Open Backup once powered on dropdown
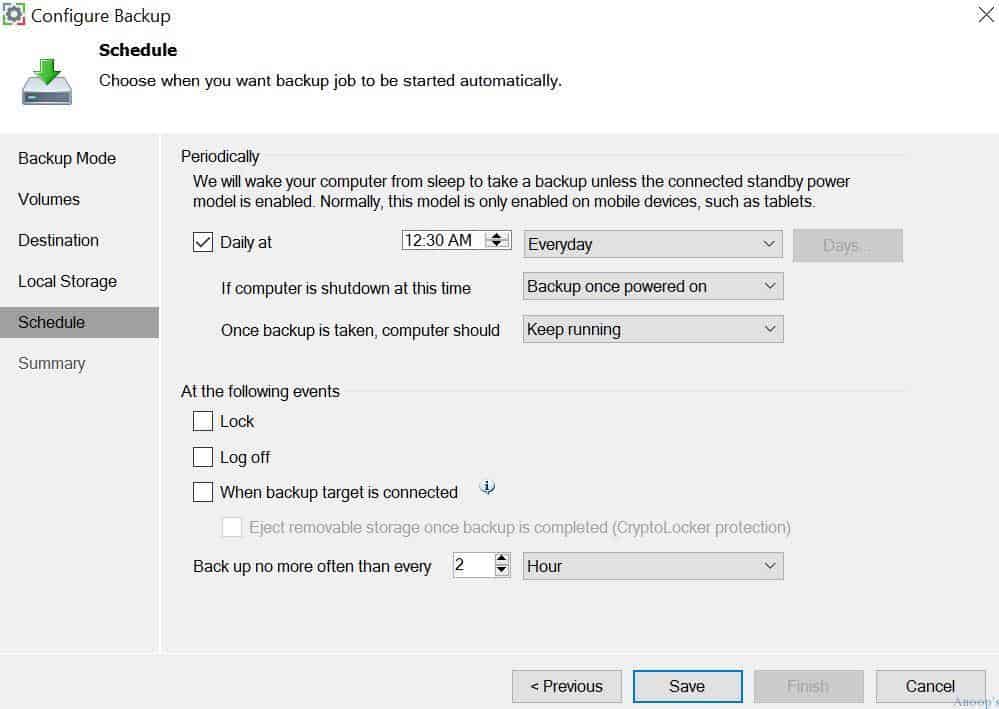 (x=653, y=287)
